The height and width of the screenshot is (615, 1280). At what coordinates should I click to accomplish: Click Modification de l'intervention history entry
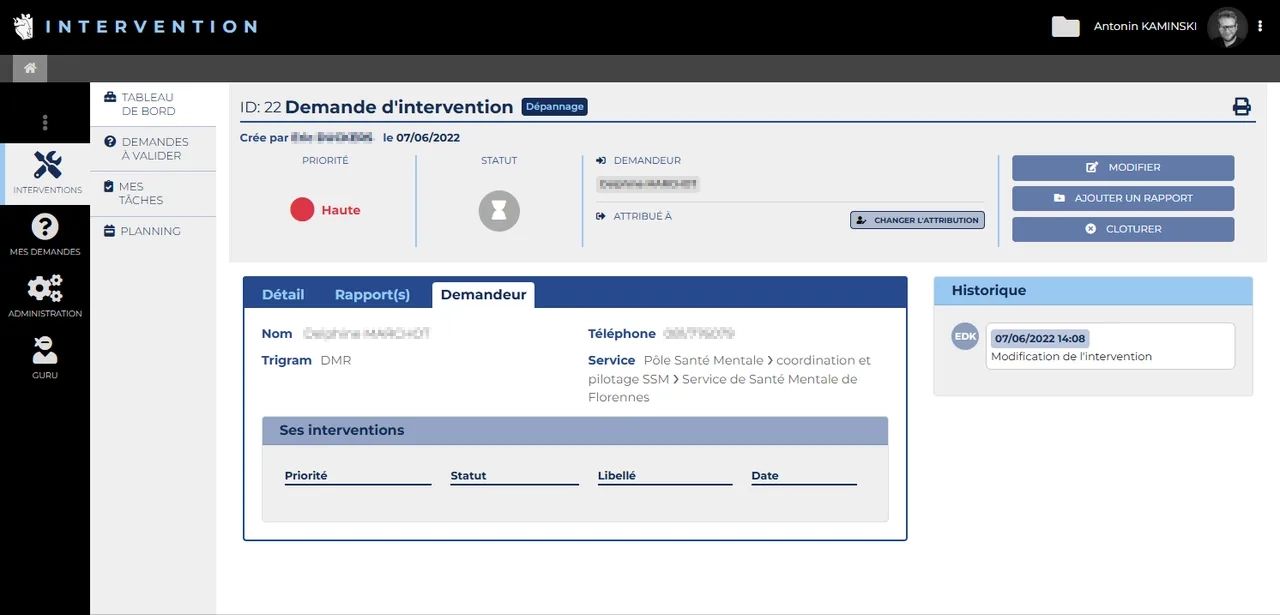[x=1071, y=356]
